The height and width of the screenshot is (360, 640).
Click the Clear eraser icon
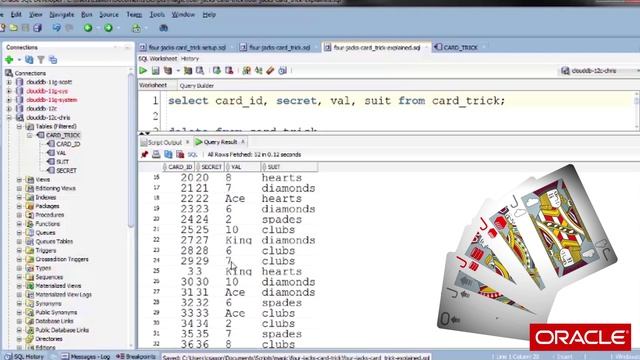(x=270, y=70)
